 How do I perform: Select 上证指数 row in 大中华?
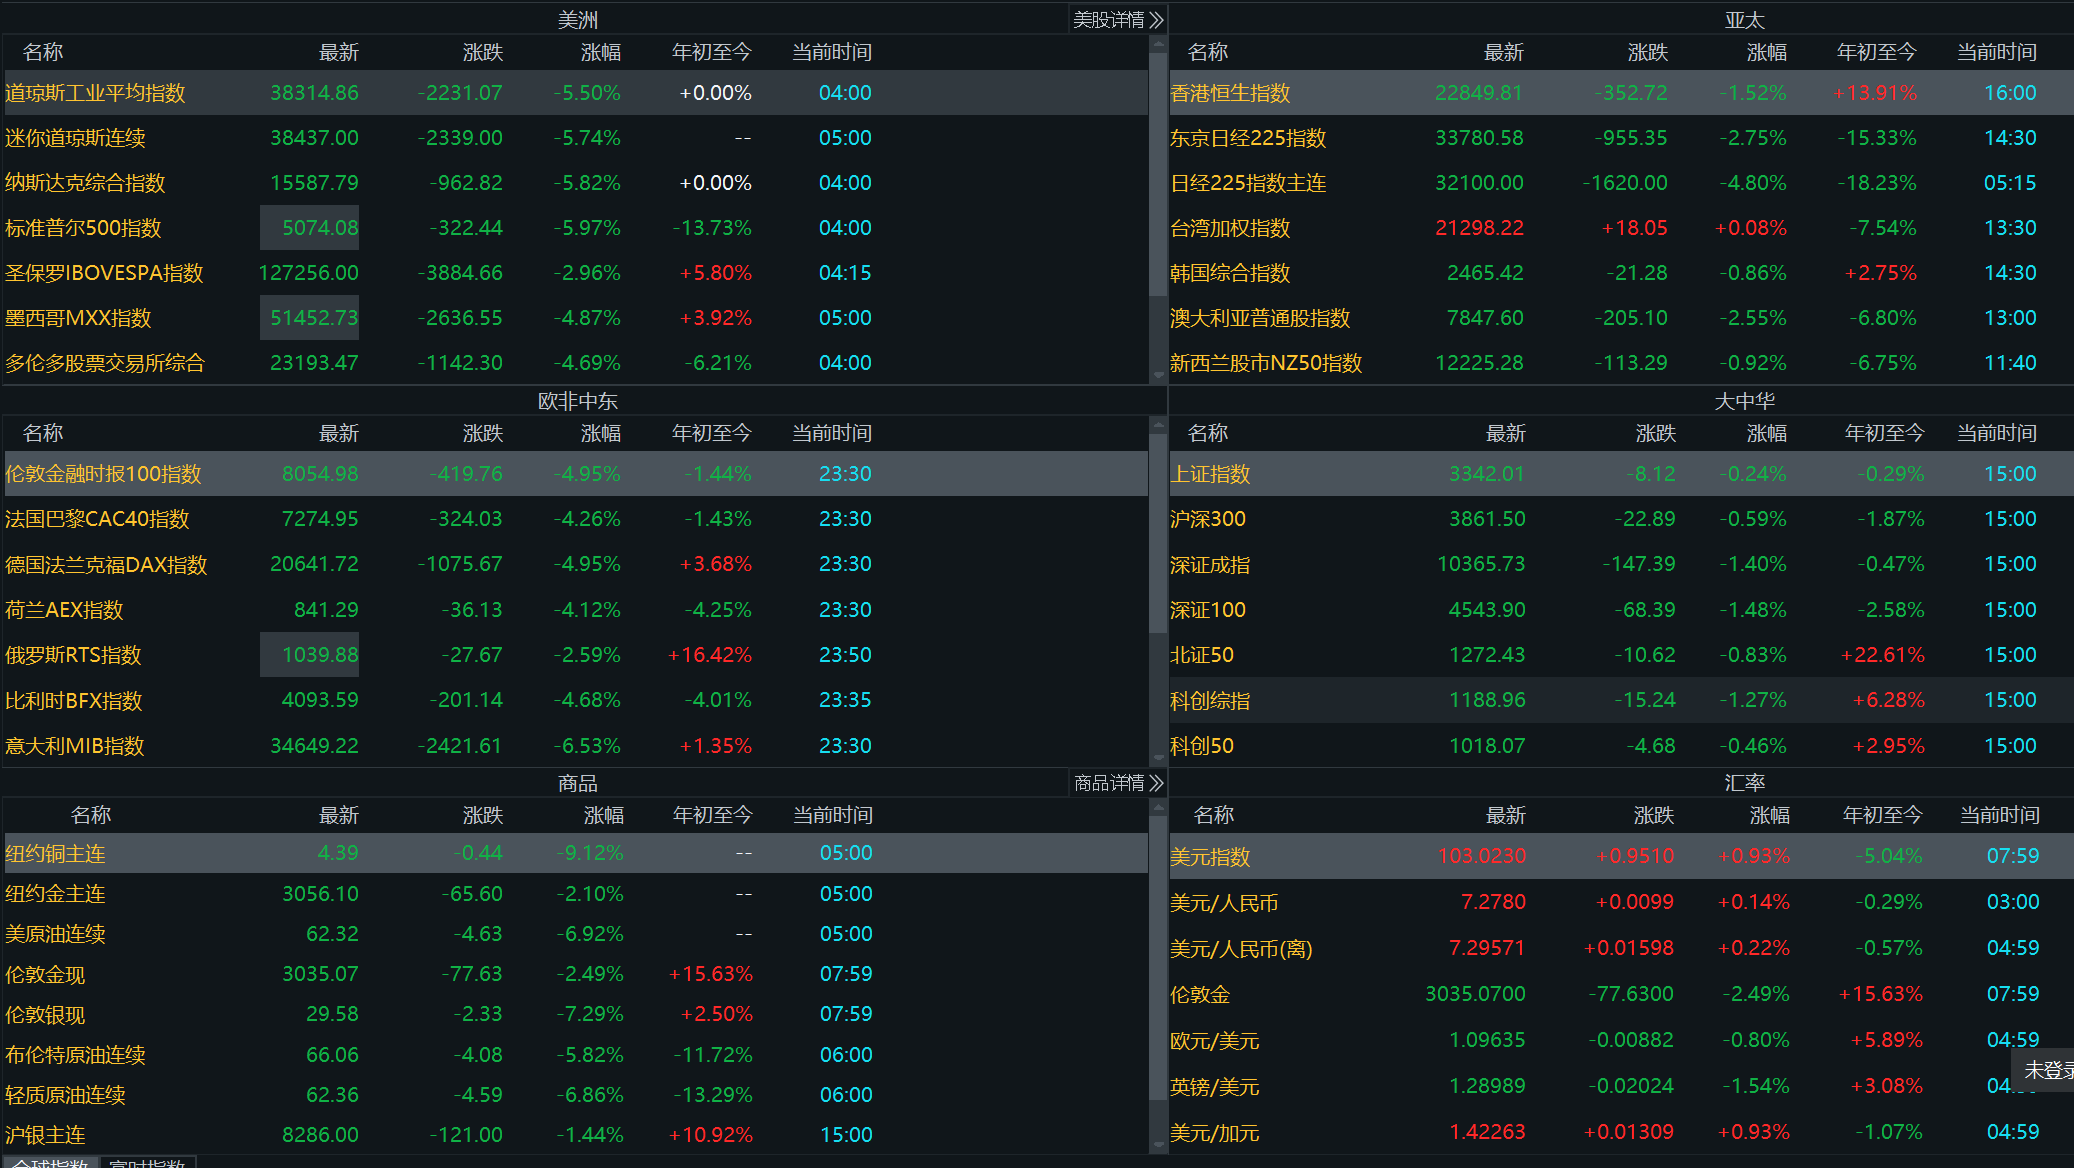(x=1210, y=474)
